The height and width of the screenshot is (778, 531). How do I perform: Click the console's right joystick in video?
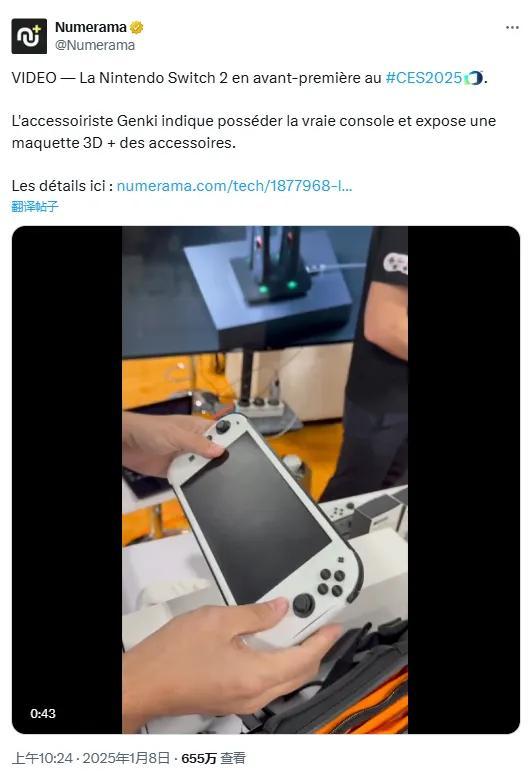pos(303,605)
